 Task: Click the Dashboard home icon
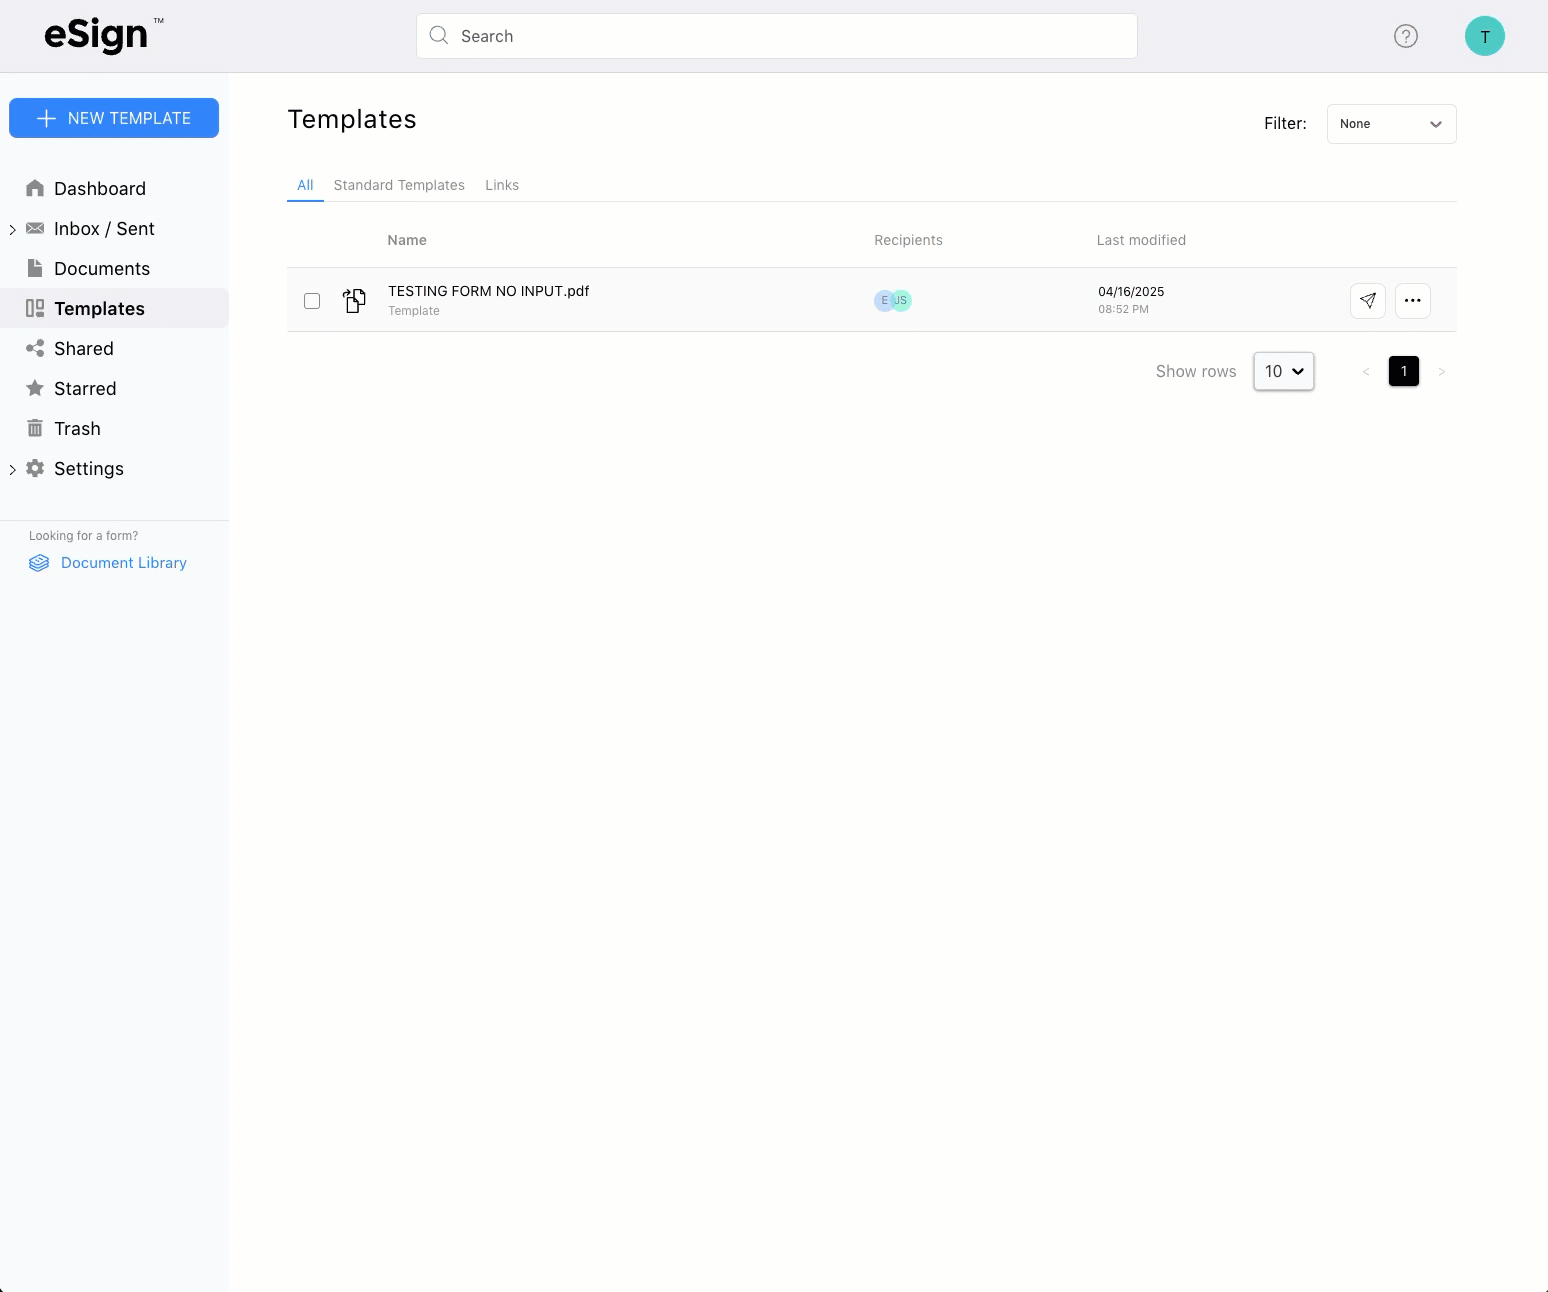pyautogui.click(x=35, y=188)
